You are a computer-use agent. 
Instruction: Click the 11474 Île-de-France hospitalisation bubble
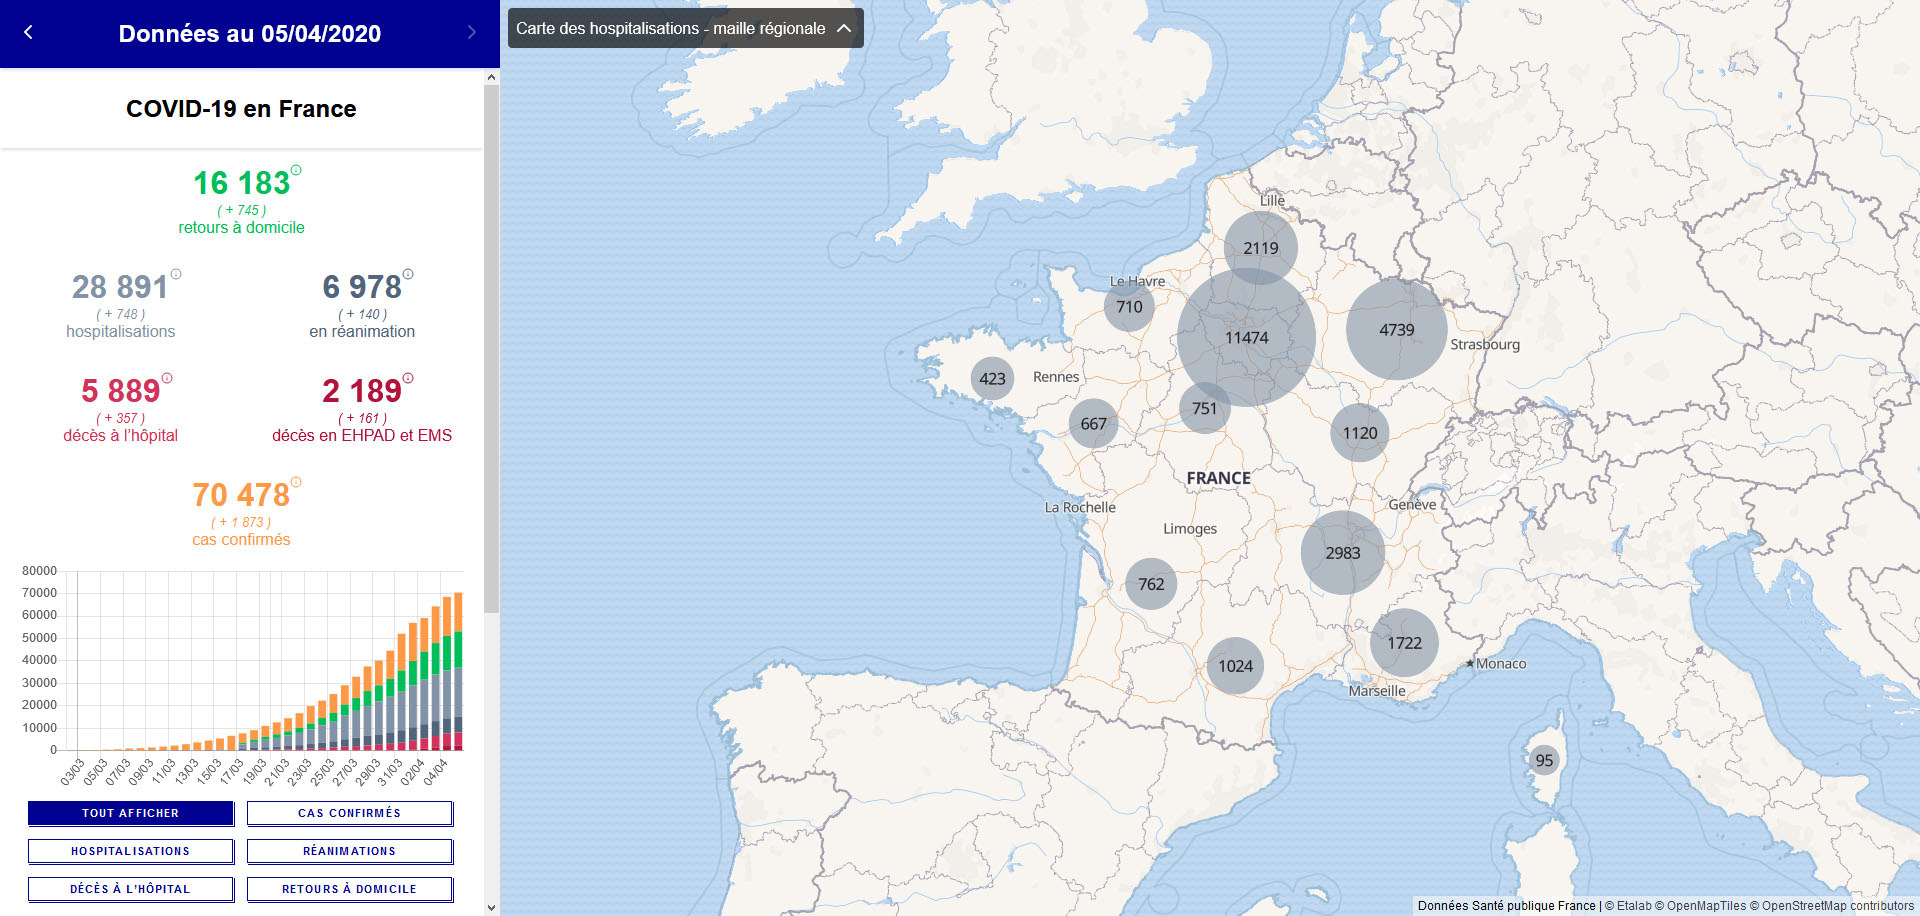(1246, 337)
